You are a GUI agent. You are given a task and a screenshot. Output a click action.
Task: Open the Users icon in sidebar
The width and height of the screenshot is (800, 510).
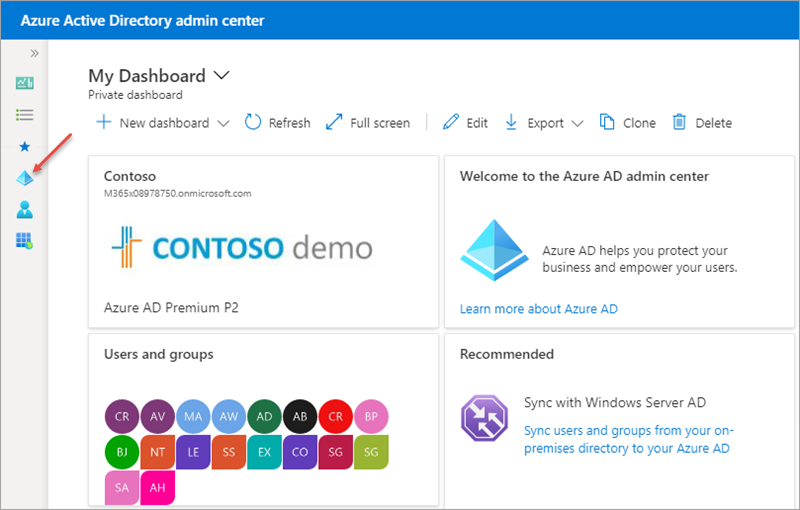(24, 210)
